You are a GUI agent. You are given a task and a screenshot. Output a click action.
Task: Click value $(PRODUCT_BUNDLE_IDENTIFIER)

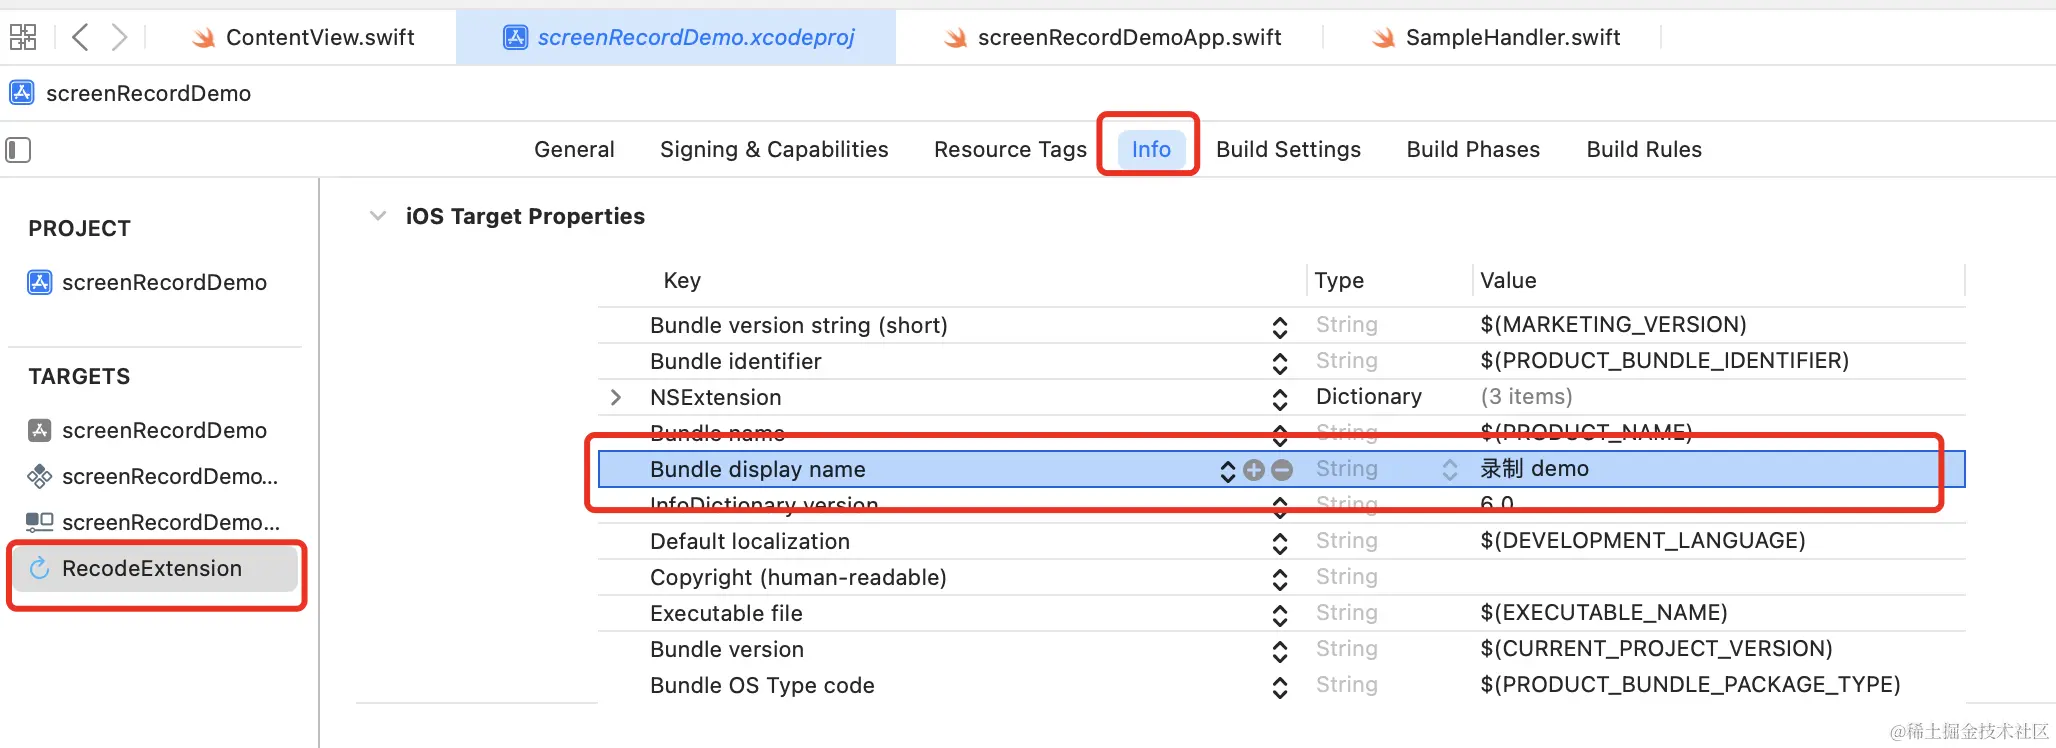(1665, 361)
